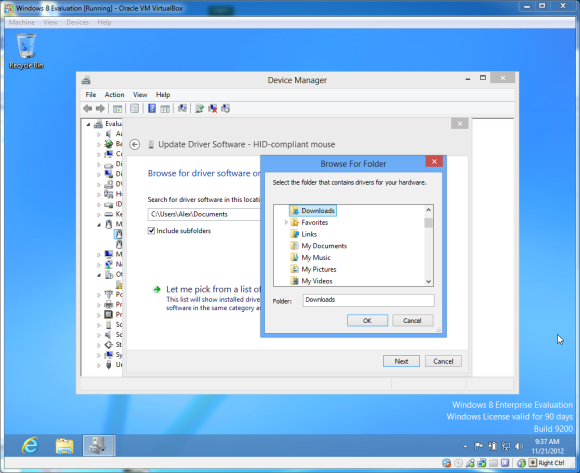Click the VirtualBox mouse integration status icon
The image size is (580, 473).
(x=521, y=463)
